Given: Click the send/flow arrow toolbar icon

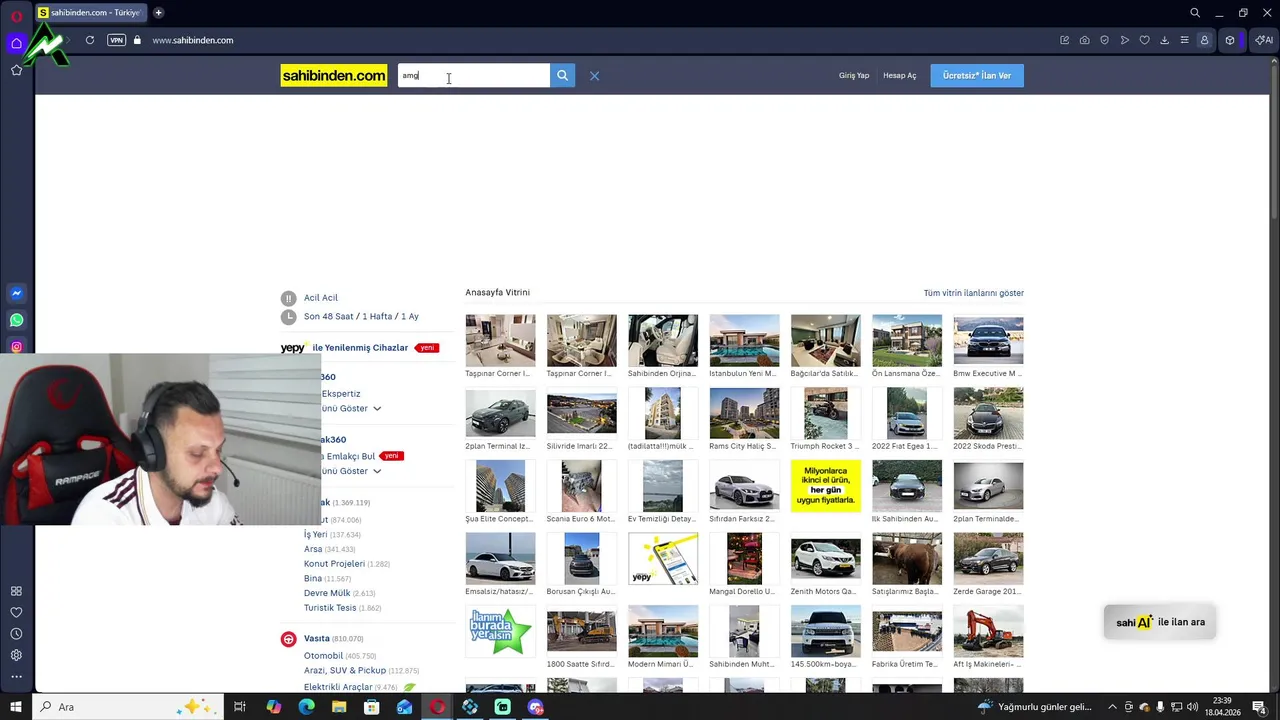Looking at the screenshot, I should 1125,40.
